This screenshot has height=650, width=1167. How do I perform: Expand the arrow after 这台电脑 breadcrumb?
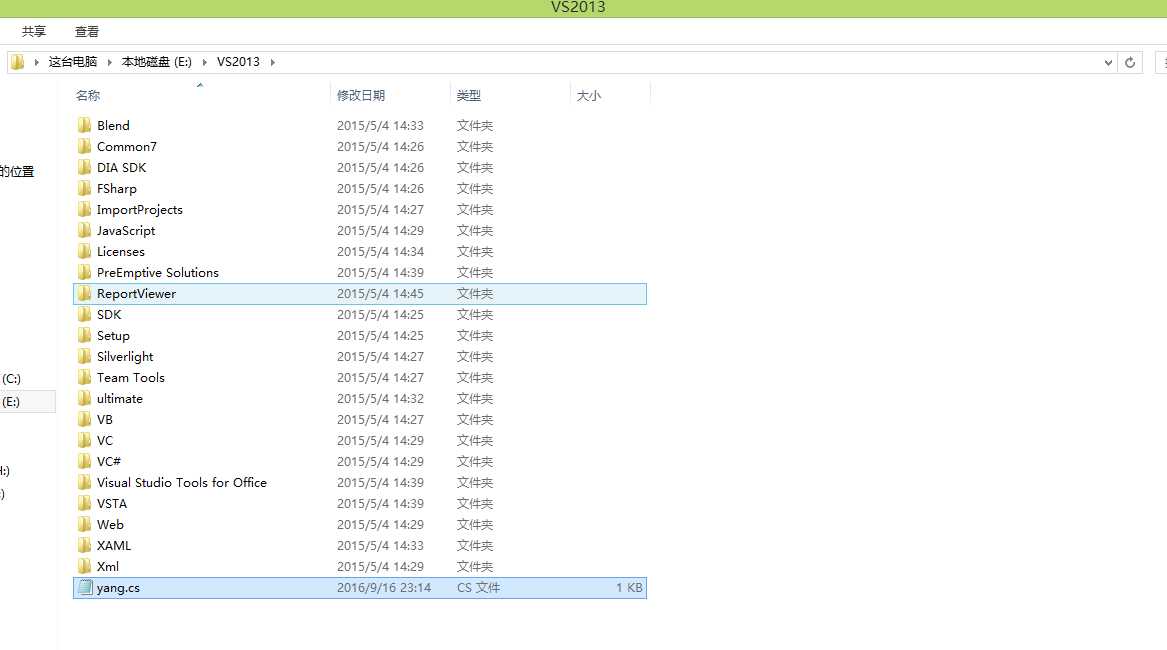109,62
